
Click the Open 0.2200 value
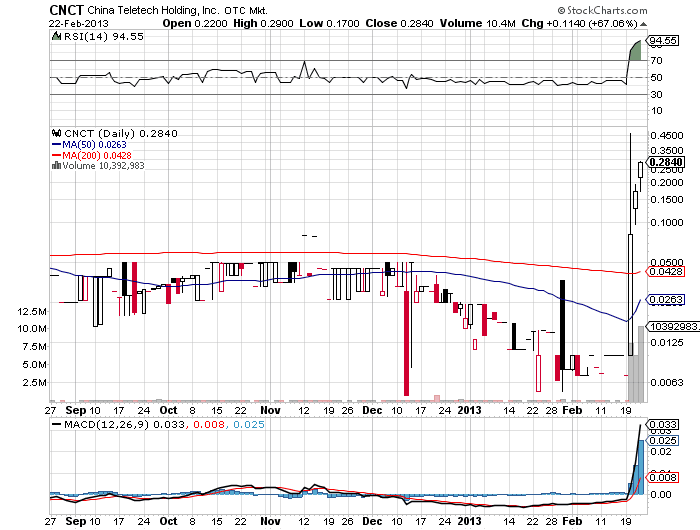click(x=195, y=23)
